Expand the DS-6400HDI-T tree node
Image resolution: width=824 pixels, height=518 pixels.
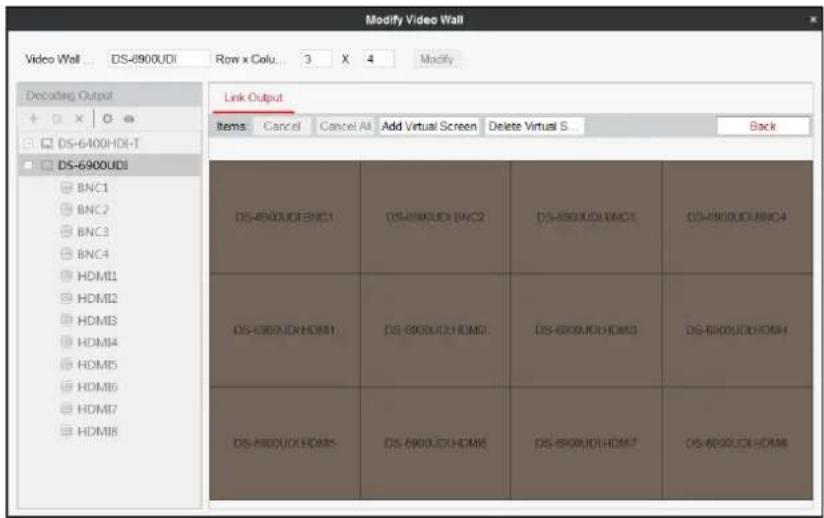pyautogui.click(x=29, y=143)
